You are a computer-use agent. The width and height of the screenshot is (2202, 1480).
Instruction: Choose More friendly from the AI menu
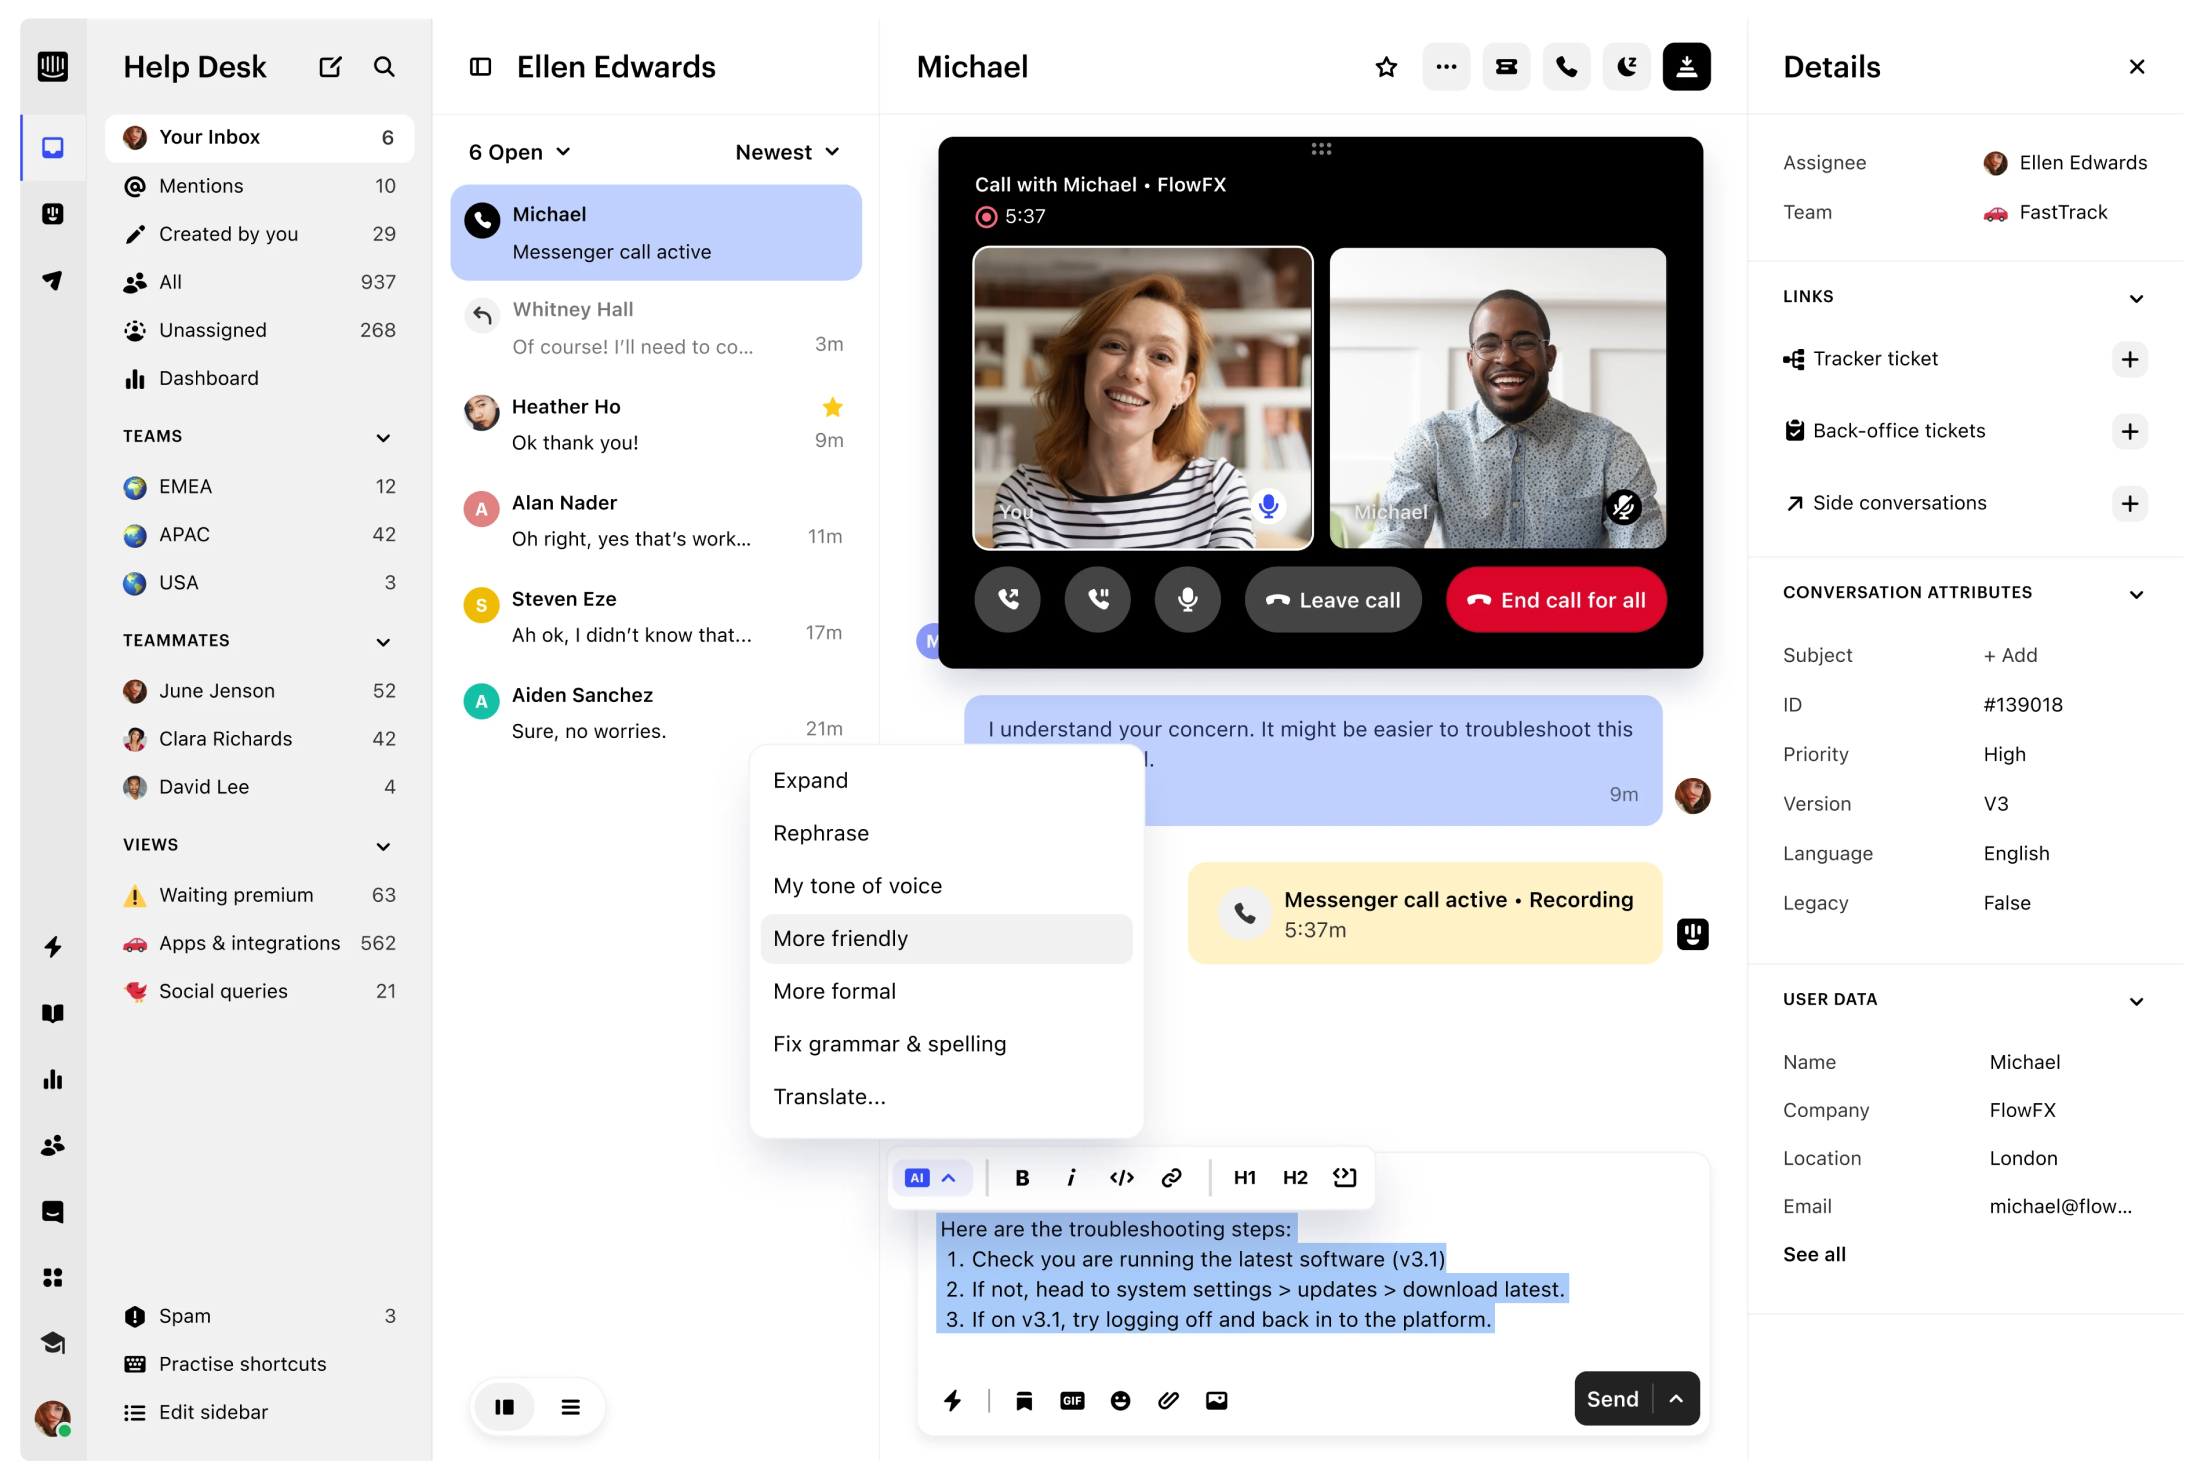click(x=841, y=938)
